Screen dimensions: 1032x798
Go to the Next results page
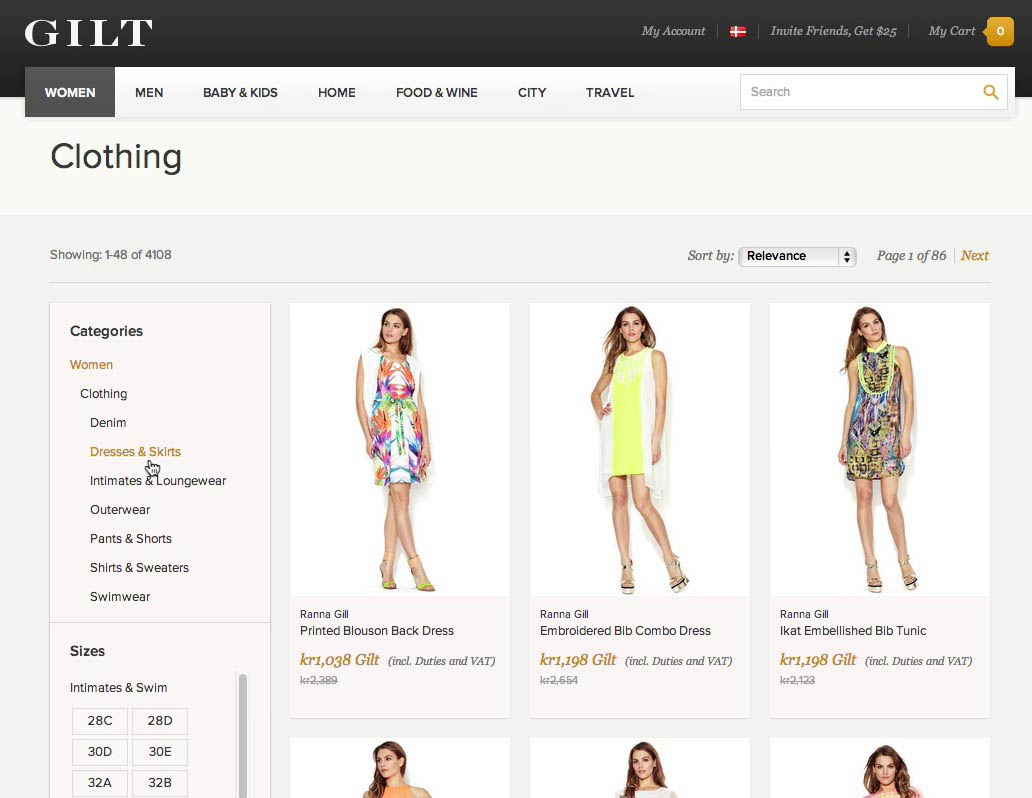click(974, 256)
